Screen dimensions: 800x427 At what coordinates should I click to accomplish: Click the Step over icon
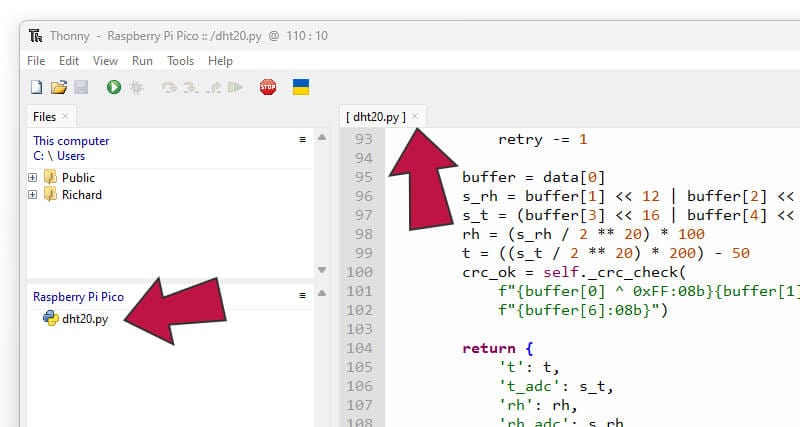tap(169, 88)
